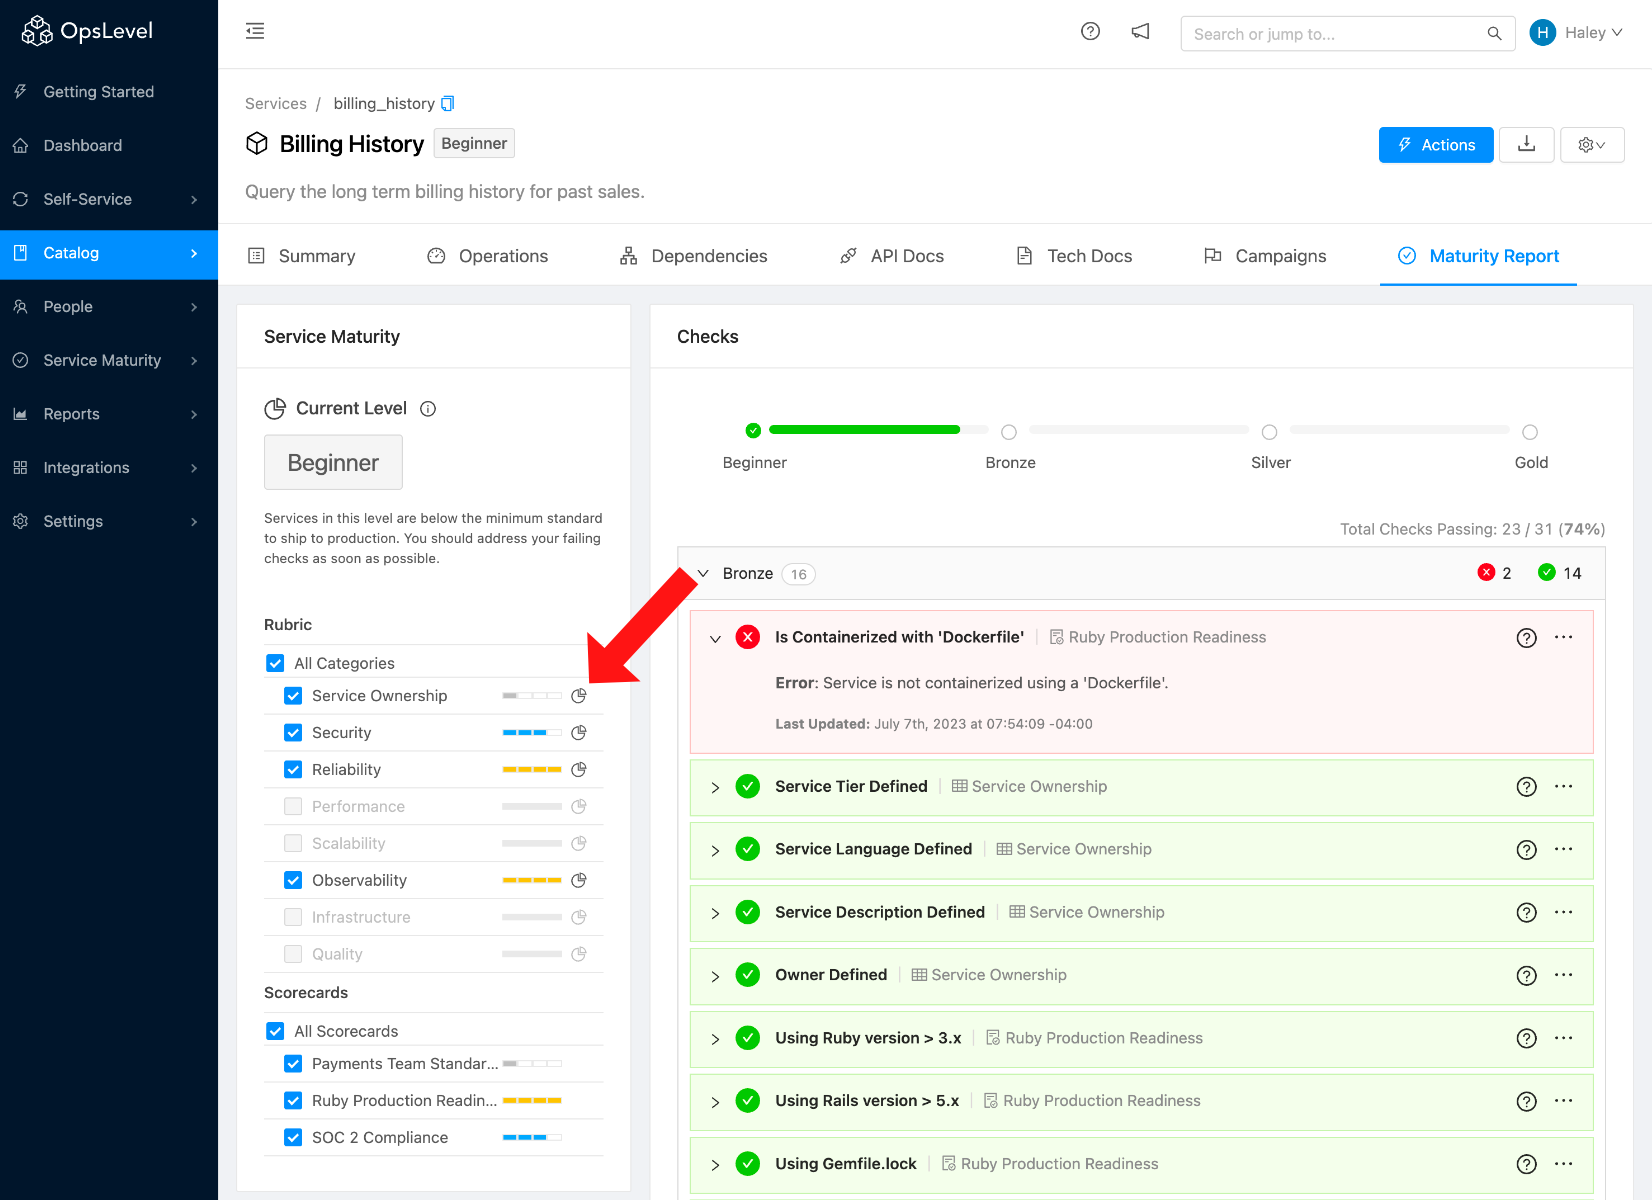Expand the Service Description Defined check
1652x1200 pixels.
(x=715, y=914)
